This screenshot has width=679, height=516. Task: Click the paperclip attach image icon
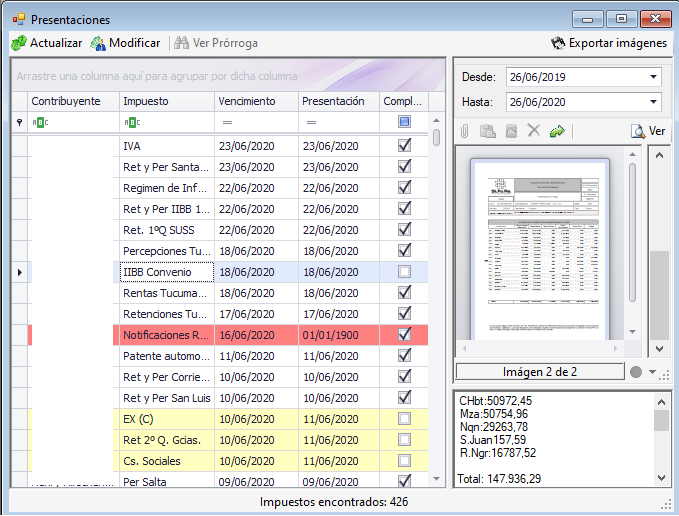tap(465, 131)
